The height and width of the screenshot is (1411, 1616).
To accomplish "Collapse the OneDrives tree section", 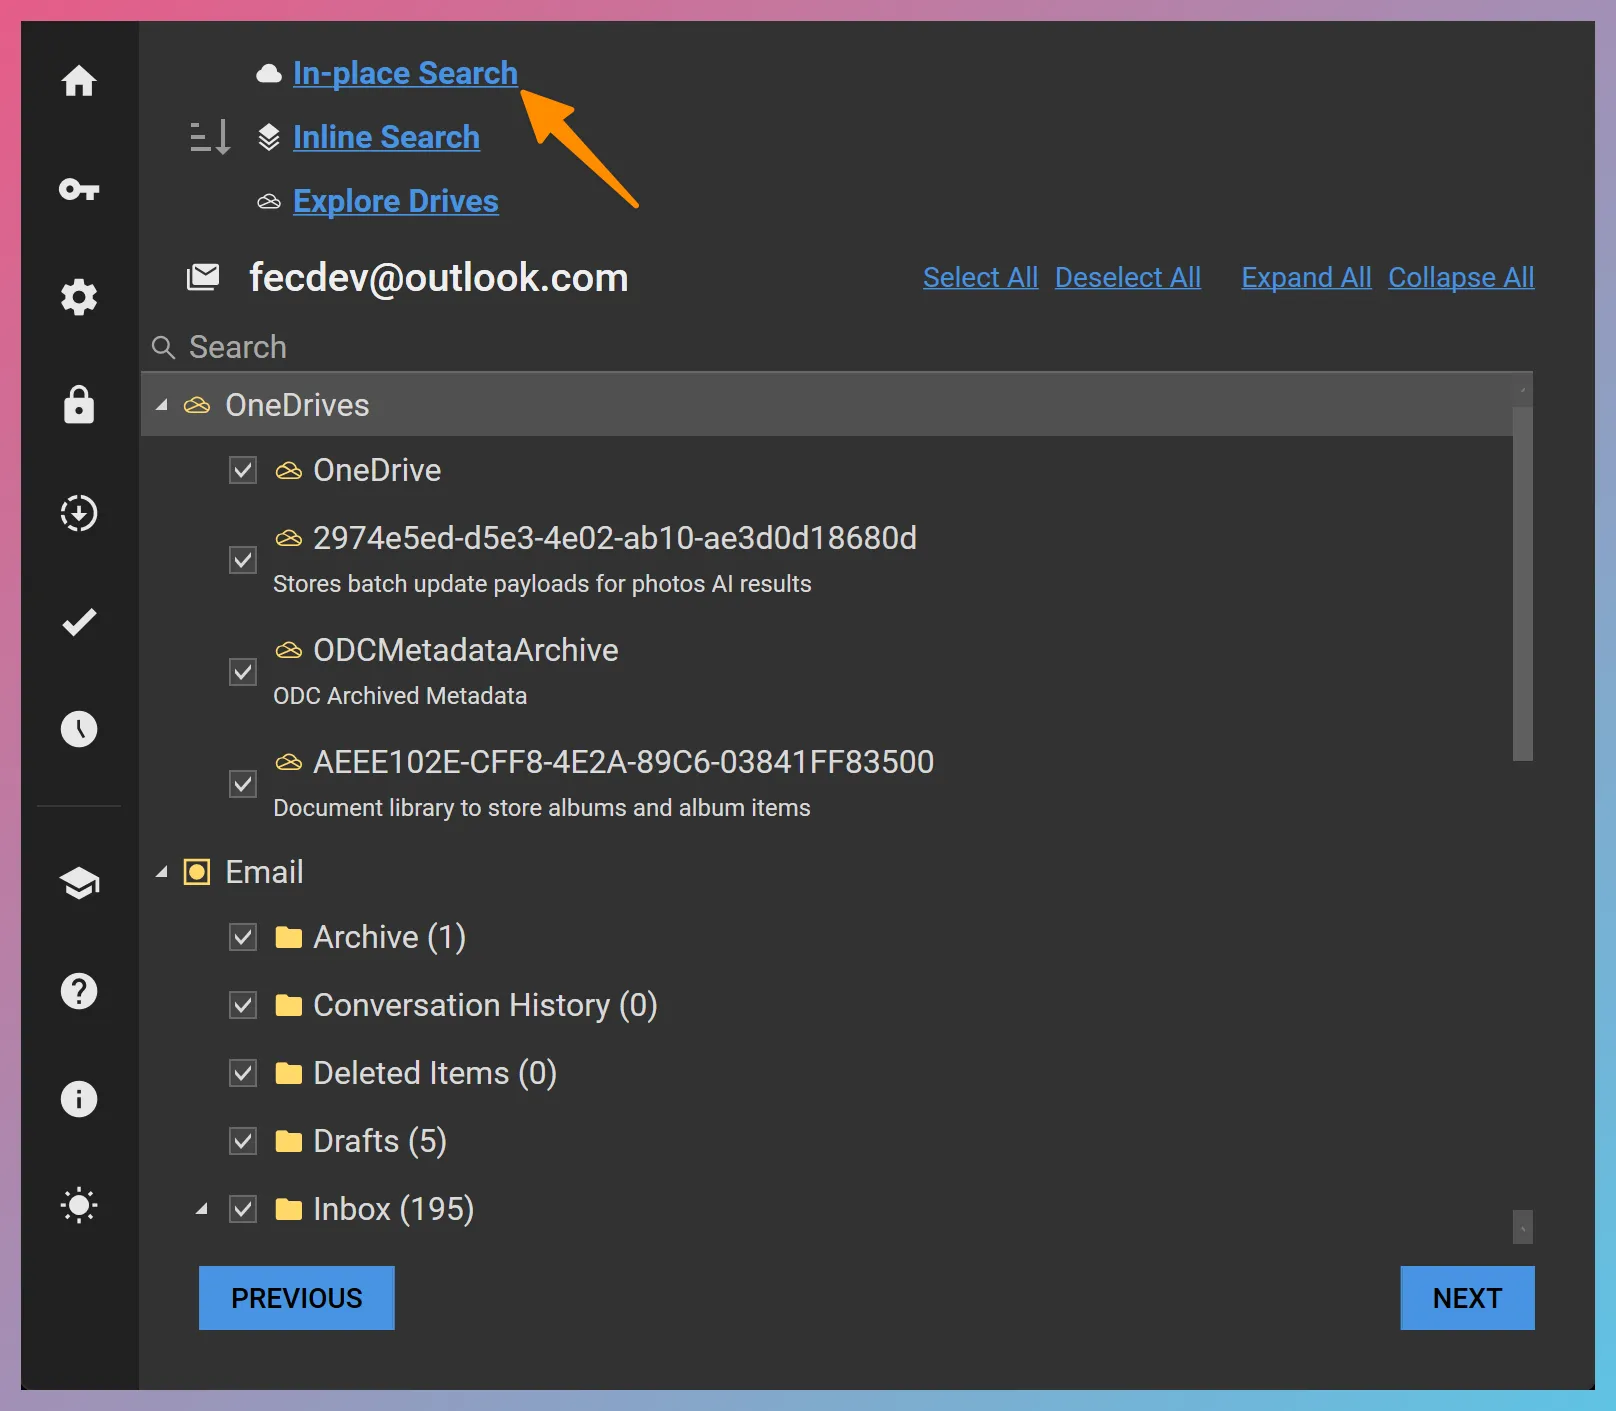I will pyautogui.click(x=161, y=405).
